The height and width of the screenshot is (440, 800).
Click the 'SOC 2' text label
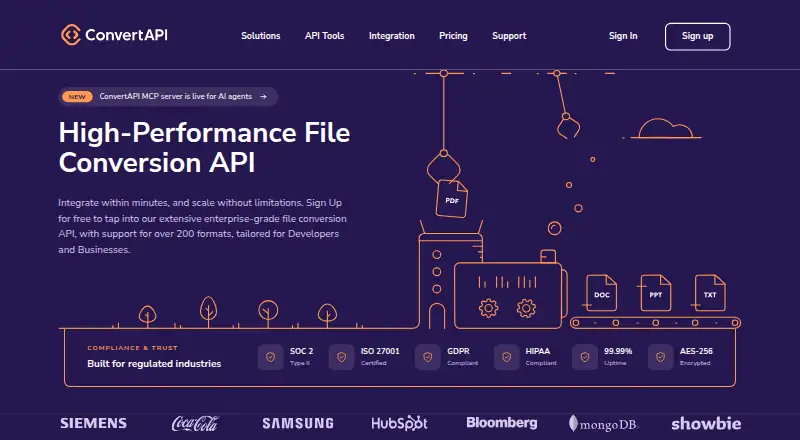[302, 351]
